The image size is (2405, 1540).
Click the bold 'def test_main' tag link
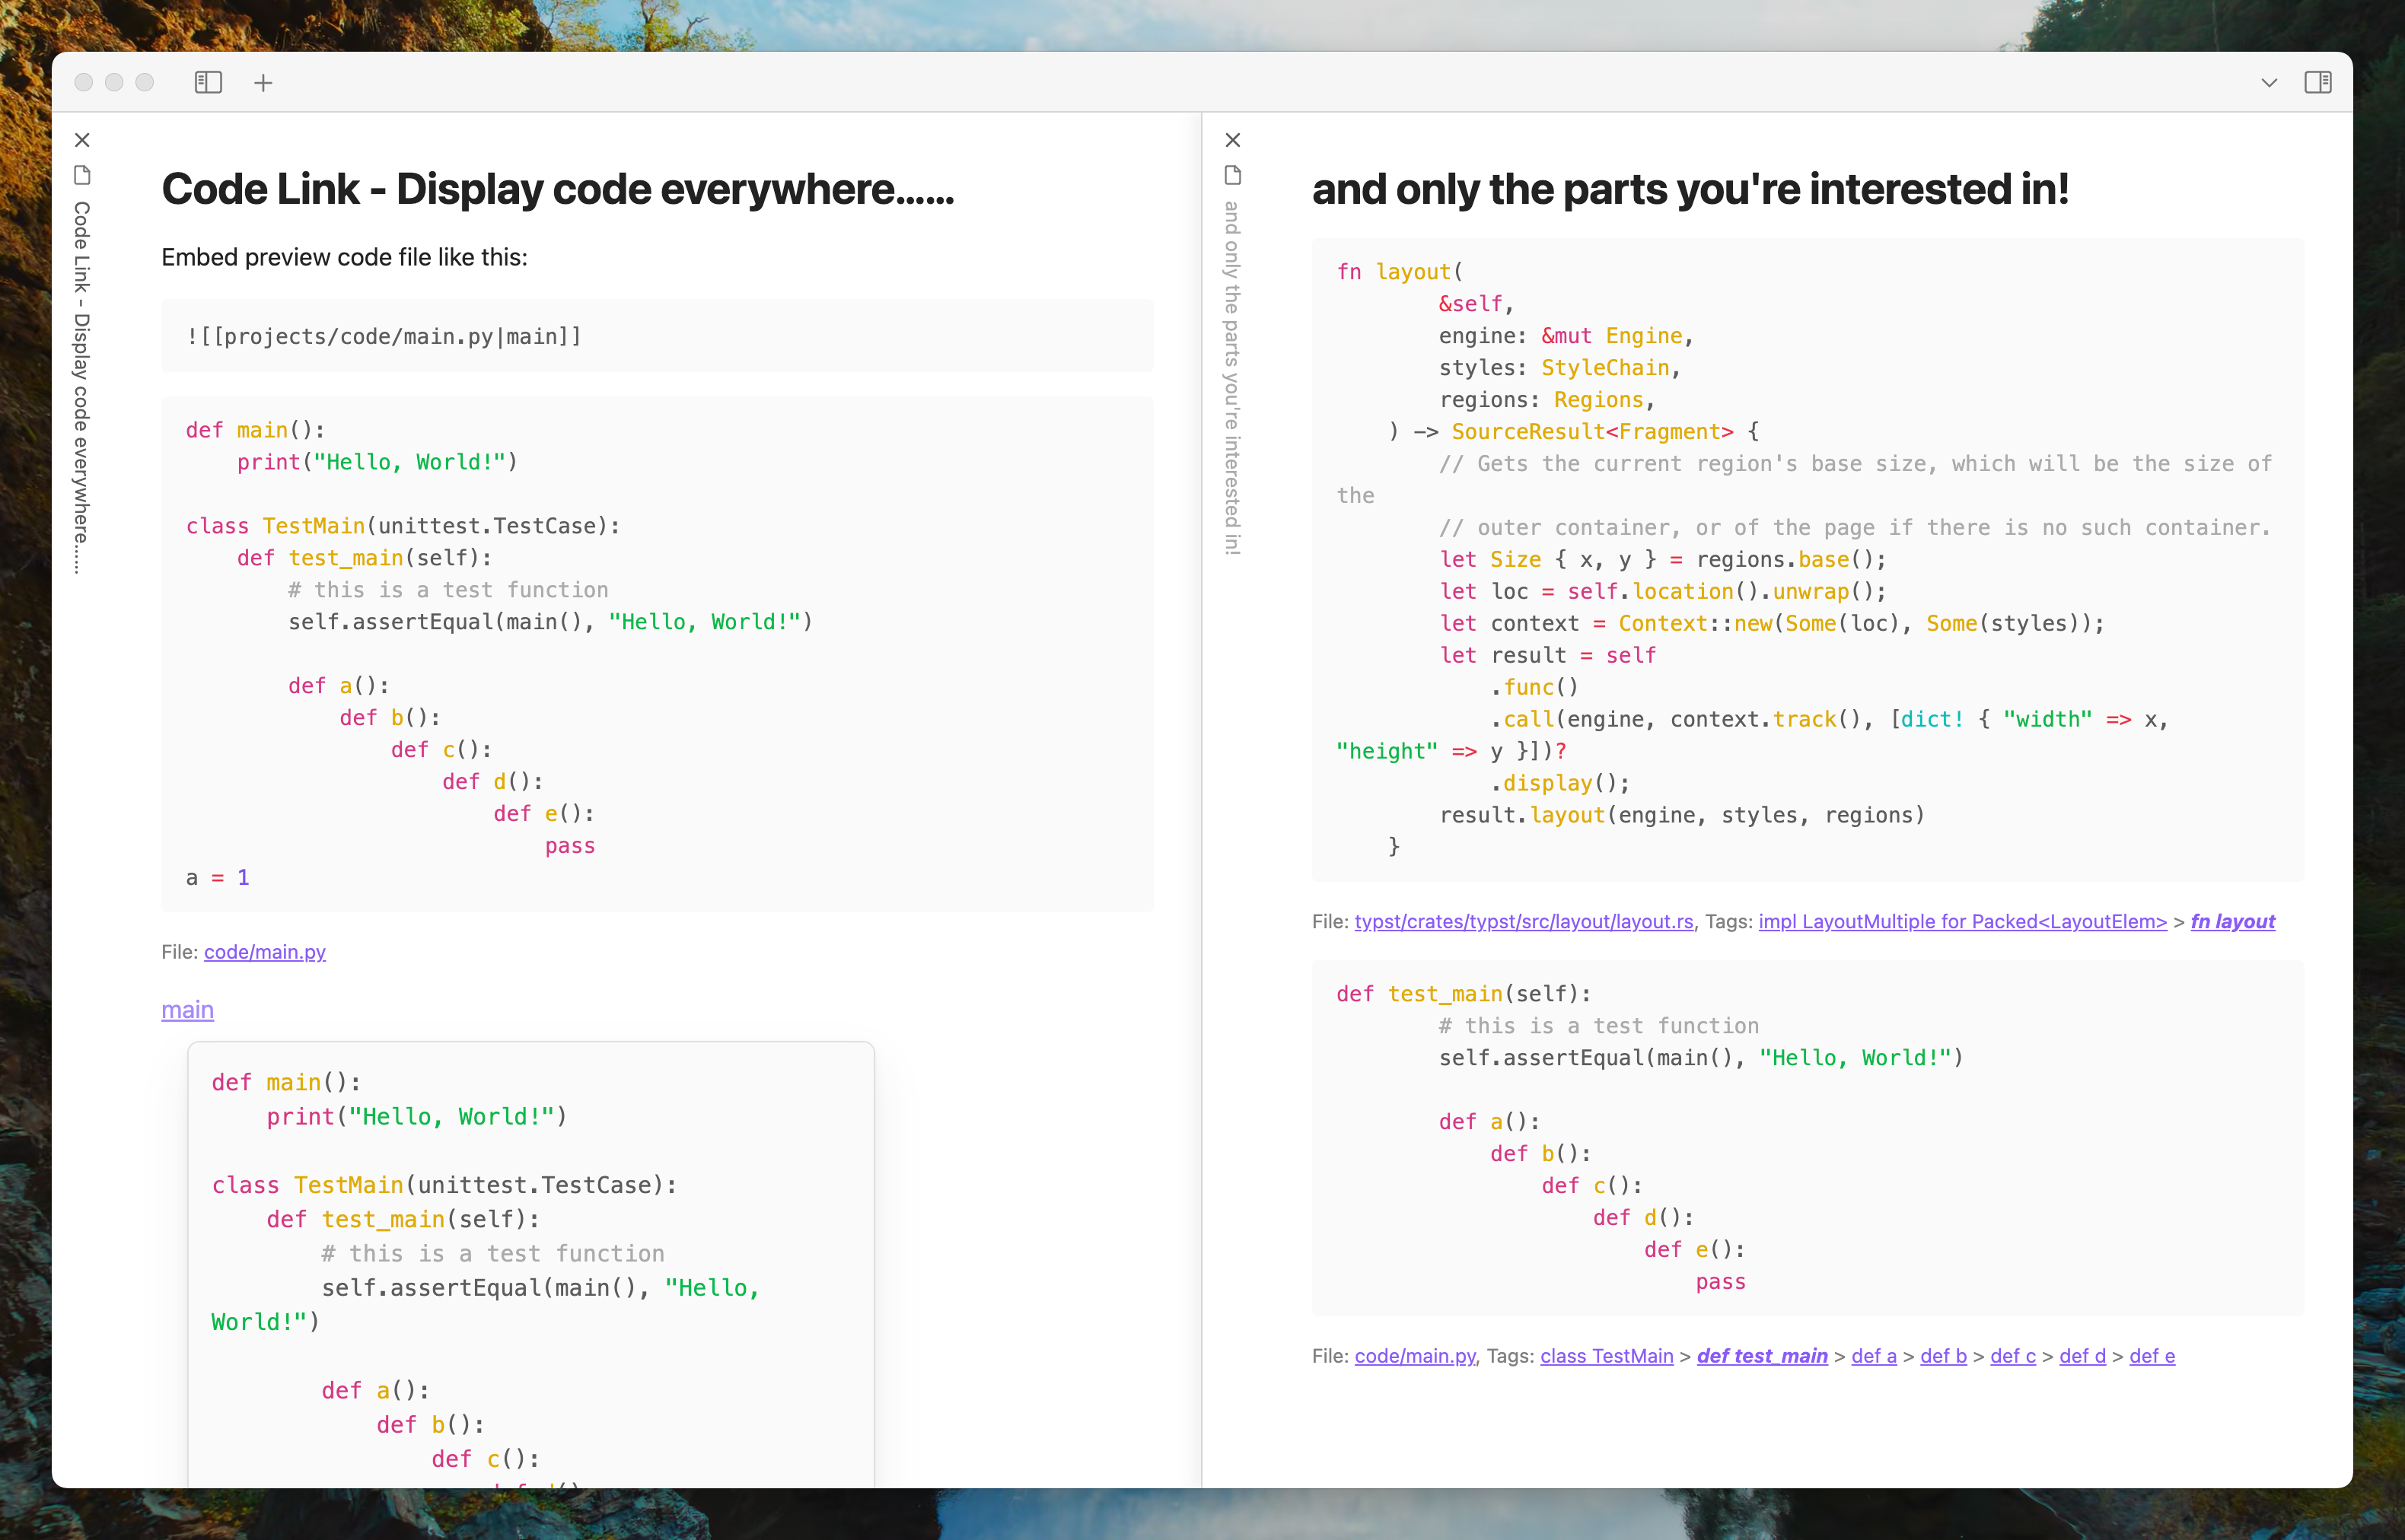pyautogui.click(x=1762, y=1356)
